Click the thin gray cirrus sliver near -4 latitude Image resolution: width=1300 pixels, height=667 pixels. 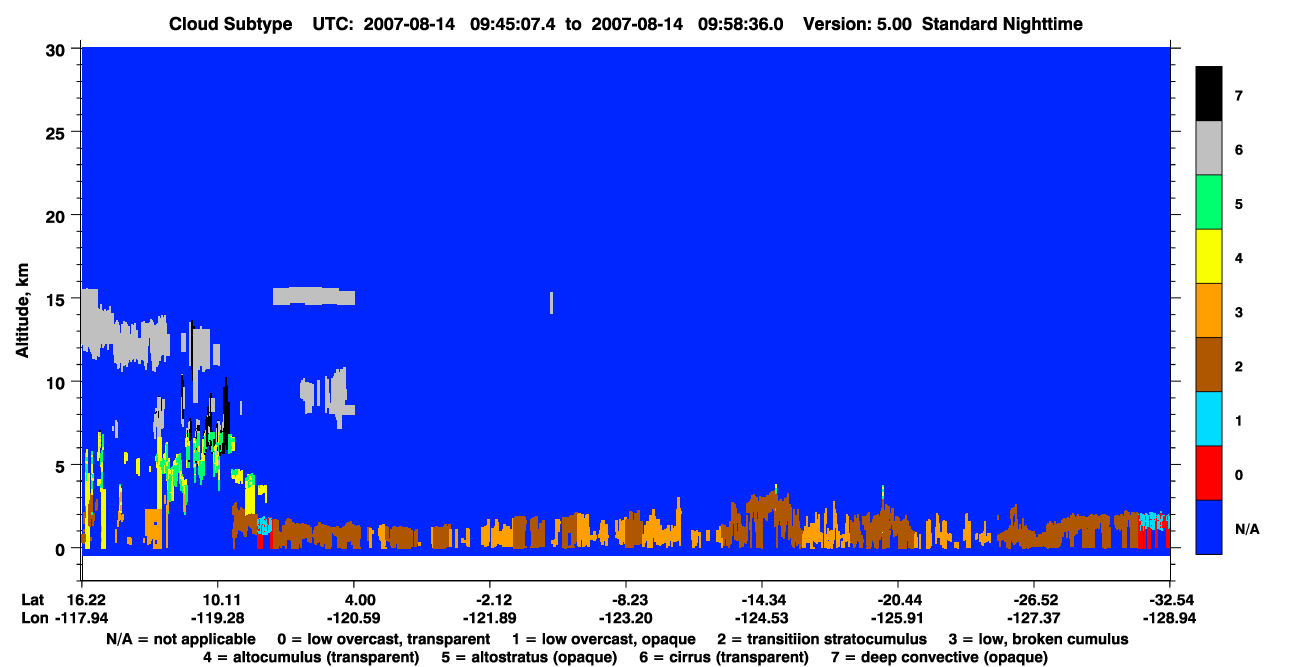pyautogui.click(x=551, y=302)
